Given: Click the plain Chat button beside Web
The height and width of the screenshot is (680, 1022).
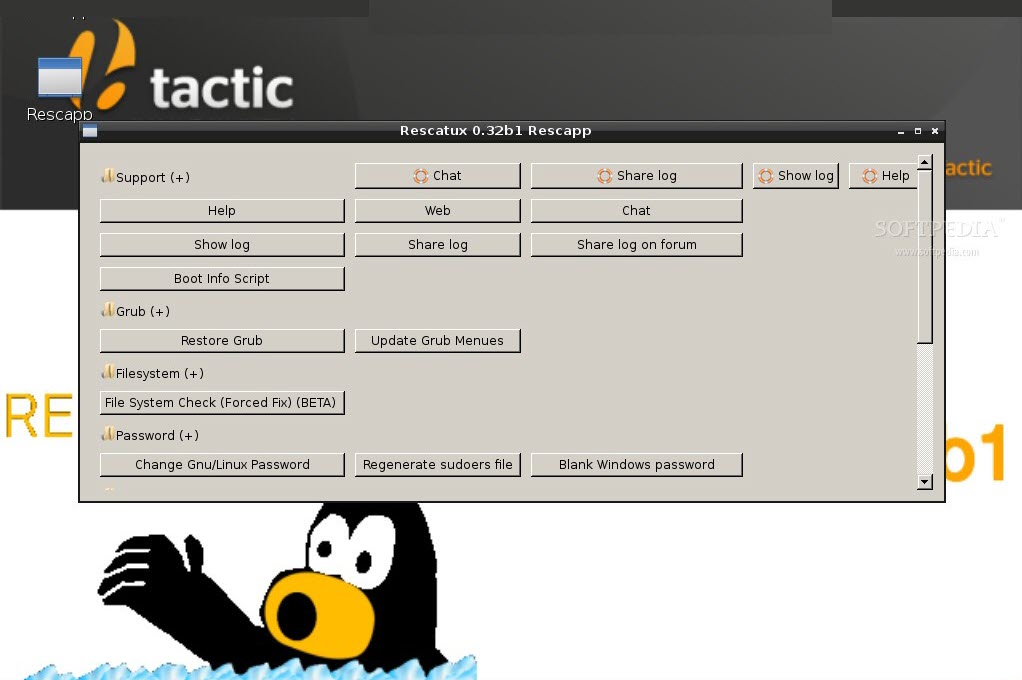Looking at the screenshot, I should [637, 211].
